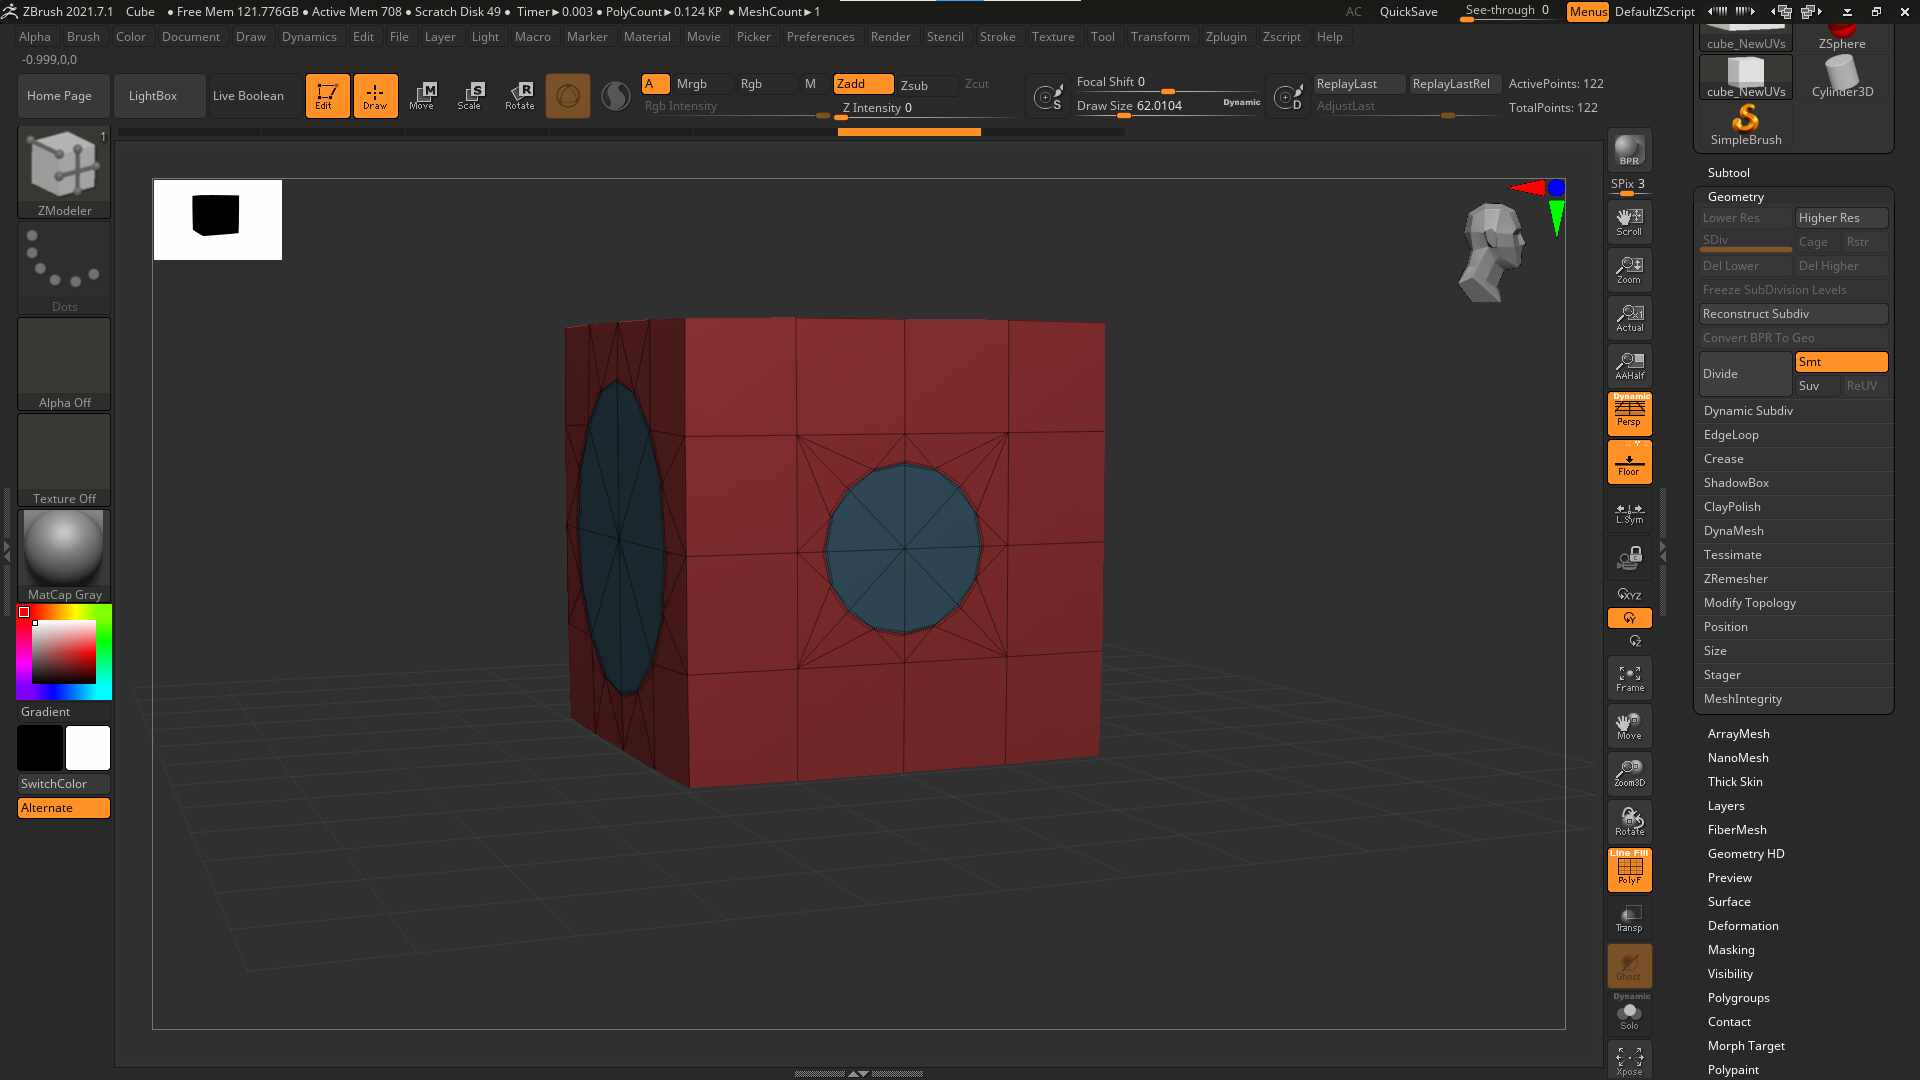Click the Frame mesh icon
The image size is (1920, 1080).
pos(1629,678)
